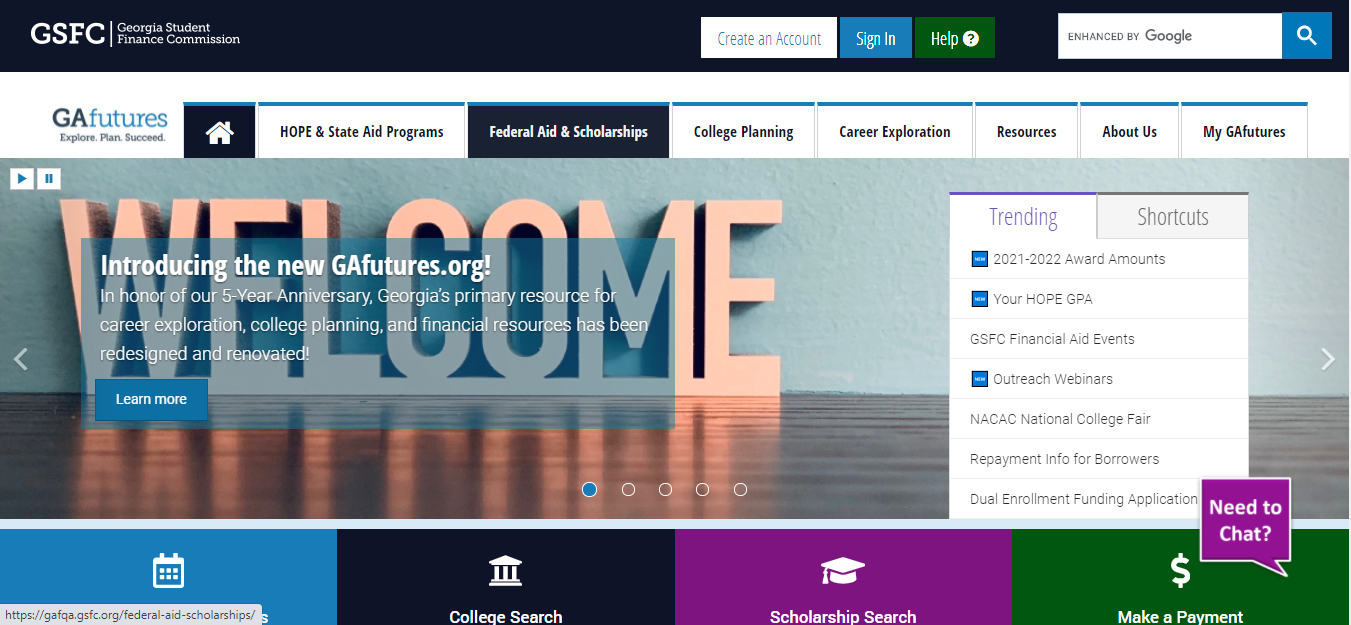Image resolution: width=1351 pixels, height=625 pixels.
Task: Open the Outreach Webinars link
Action: (1053, 379)
